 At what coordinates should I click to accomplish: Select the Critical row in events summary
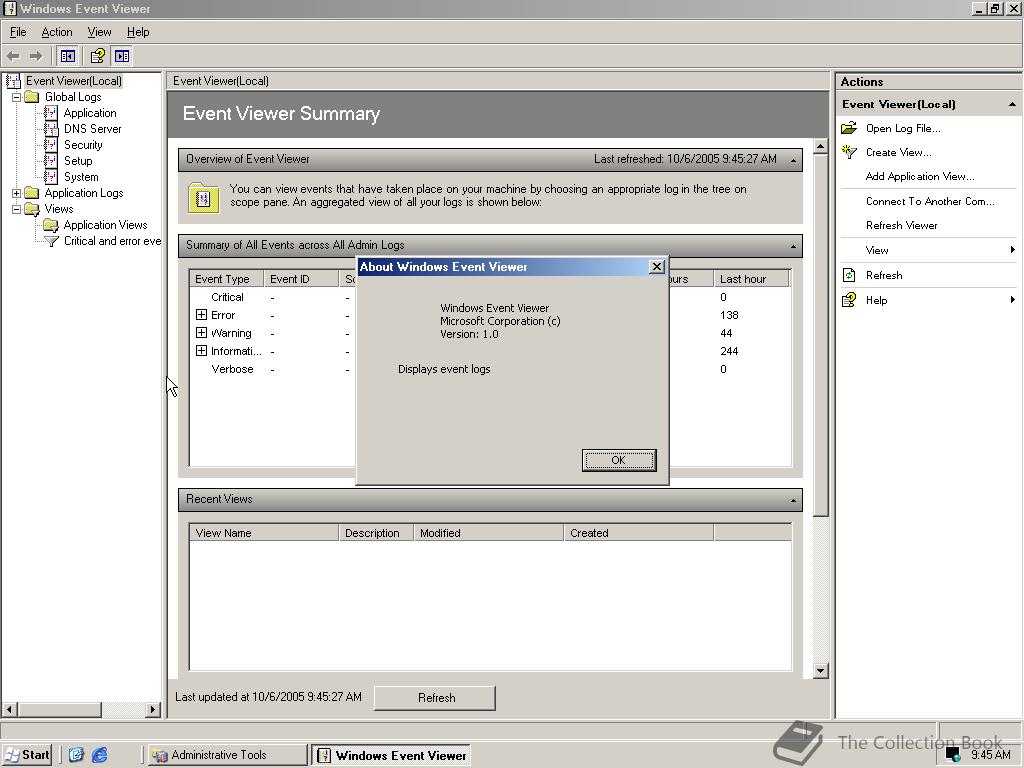tap(227, 297)
